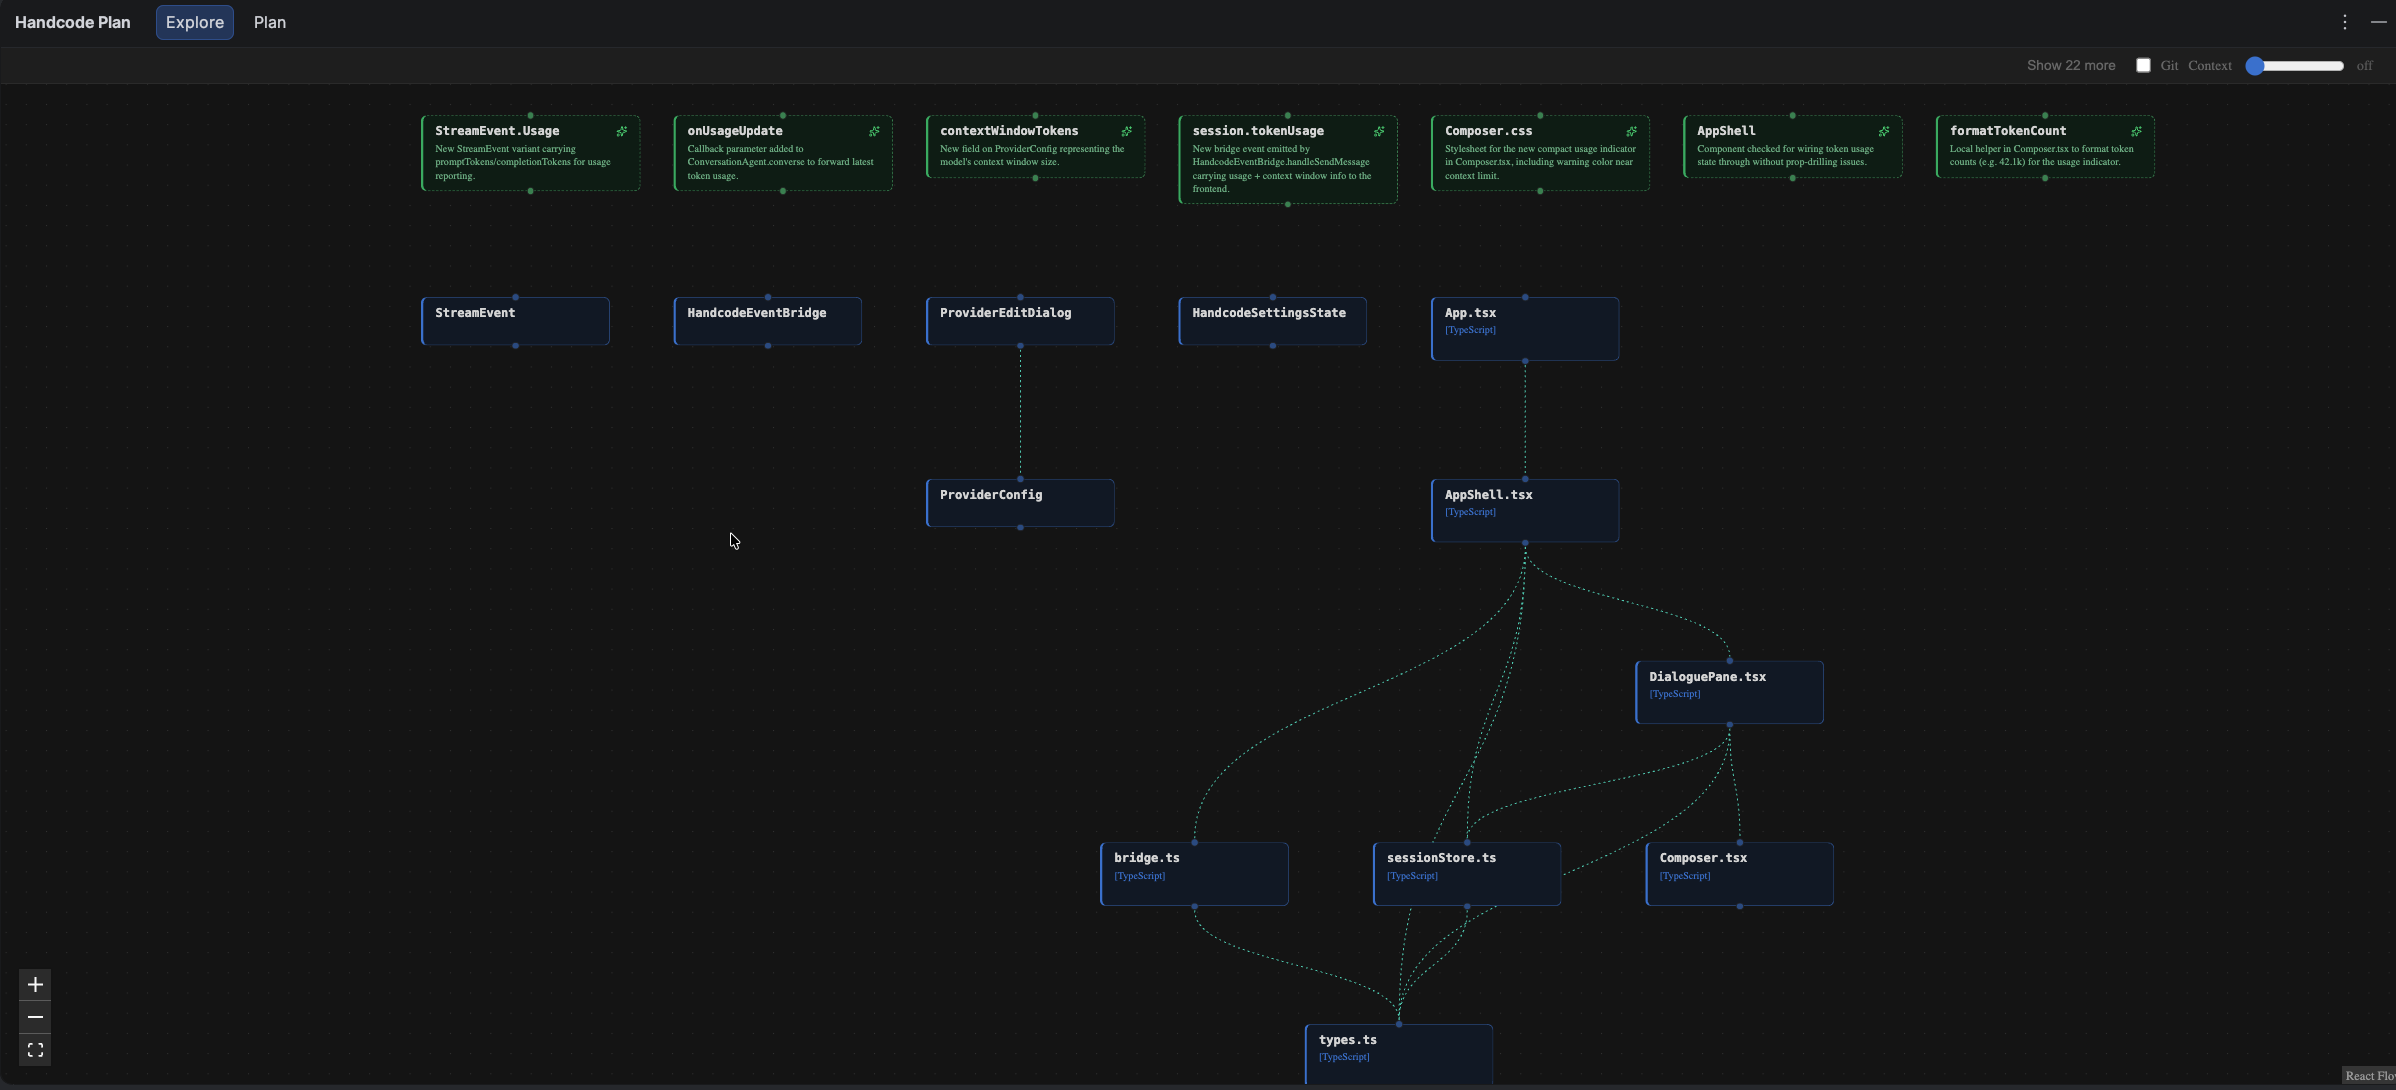2396x1090 pixels.
Task: Select the ProviderEditDialog node
Action: [x=1020, y=321]
